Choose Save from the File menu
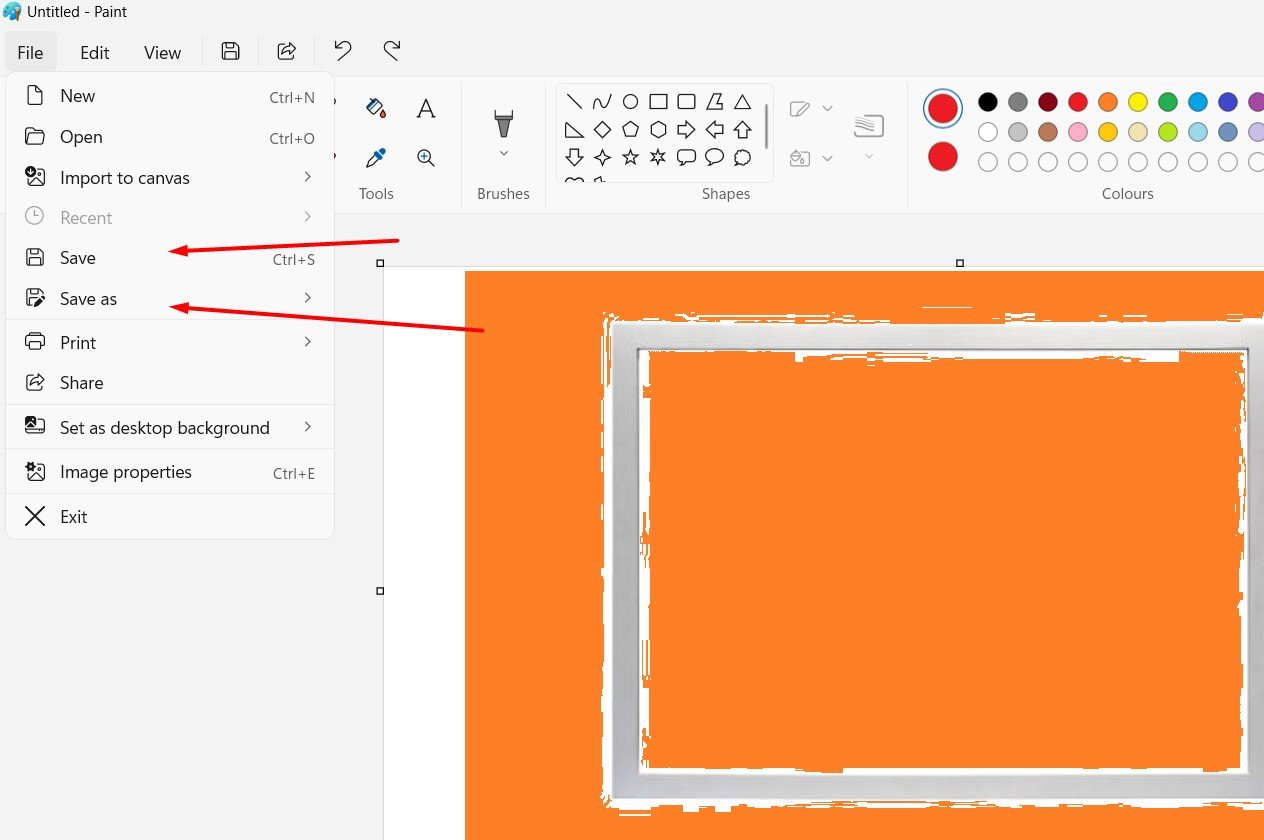The image size is (1264, 840). coord(170,258)
